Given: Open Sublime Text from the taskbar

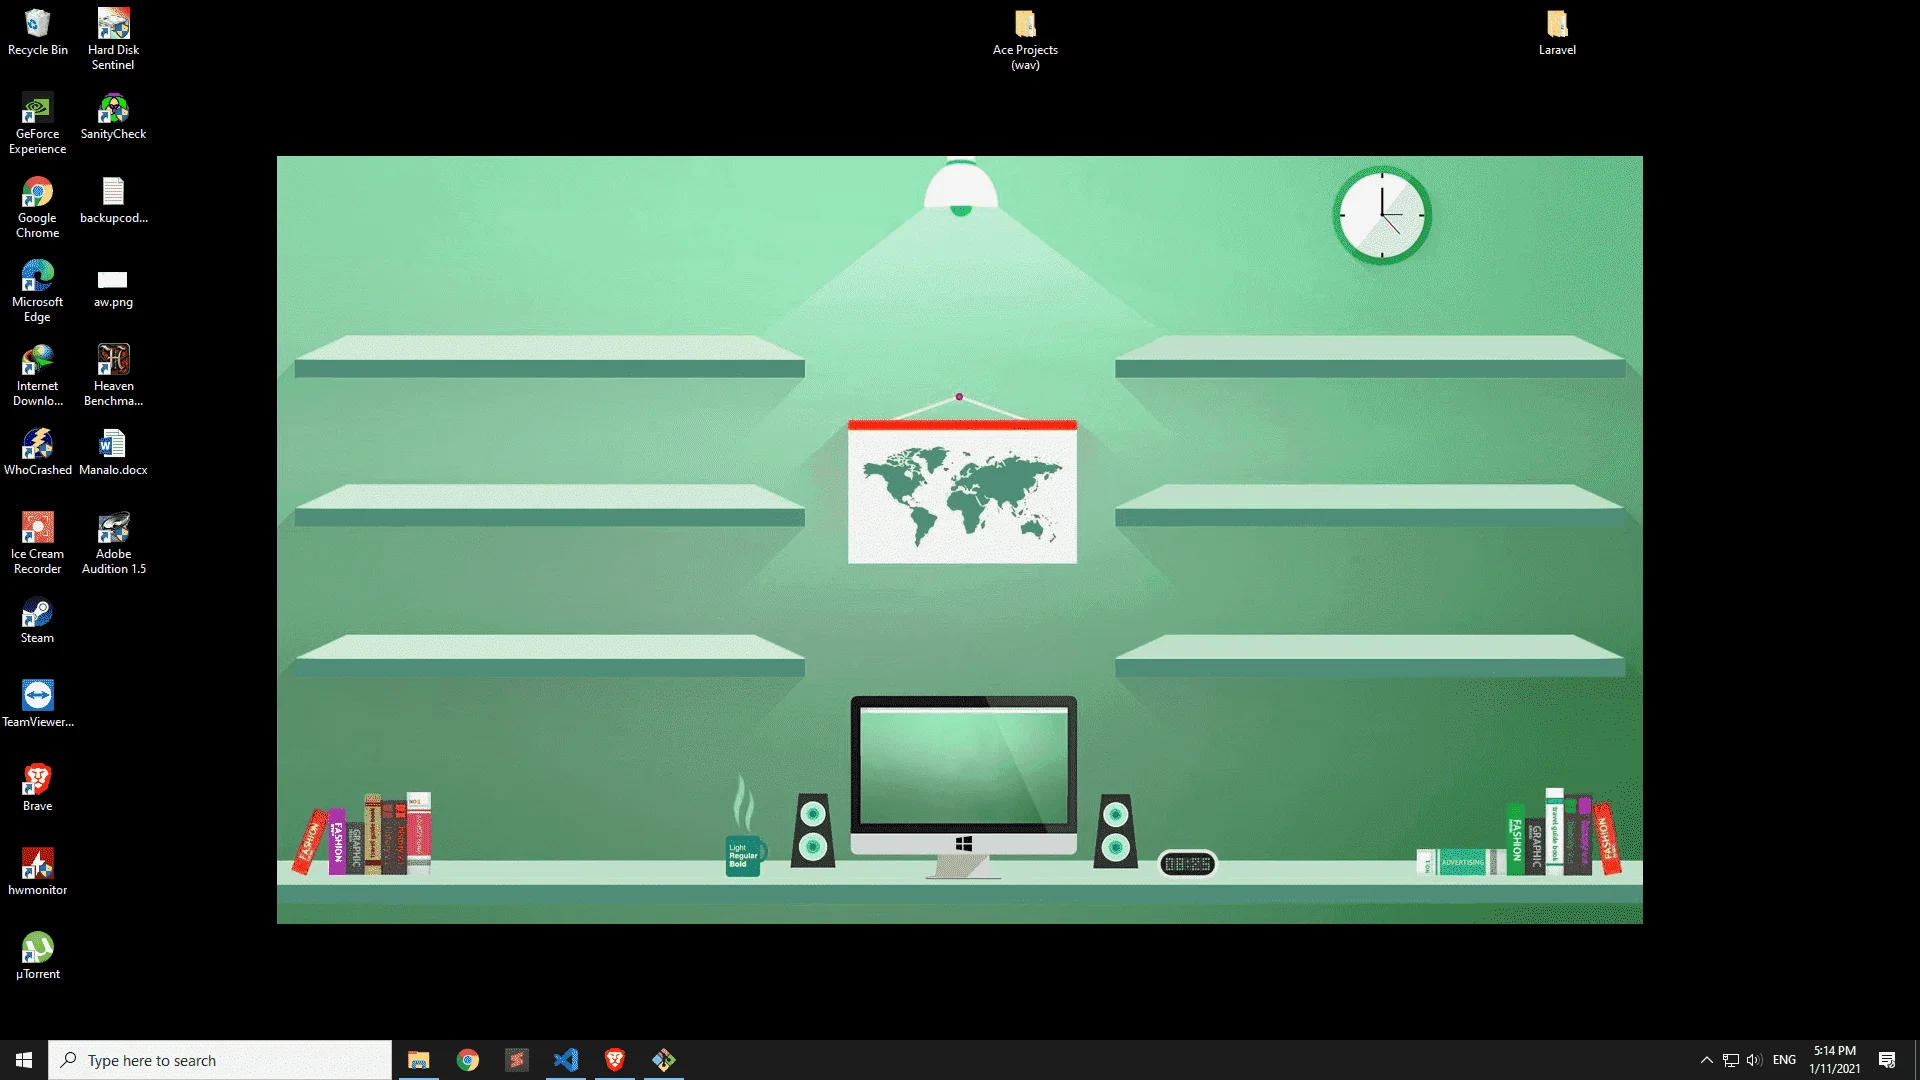Looking at the screenshot, I should coord(516,1060).
